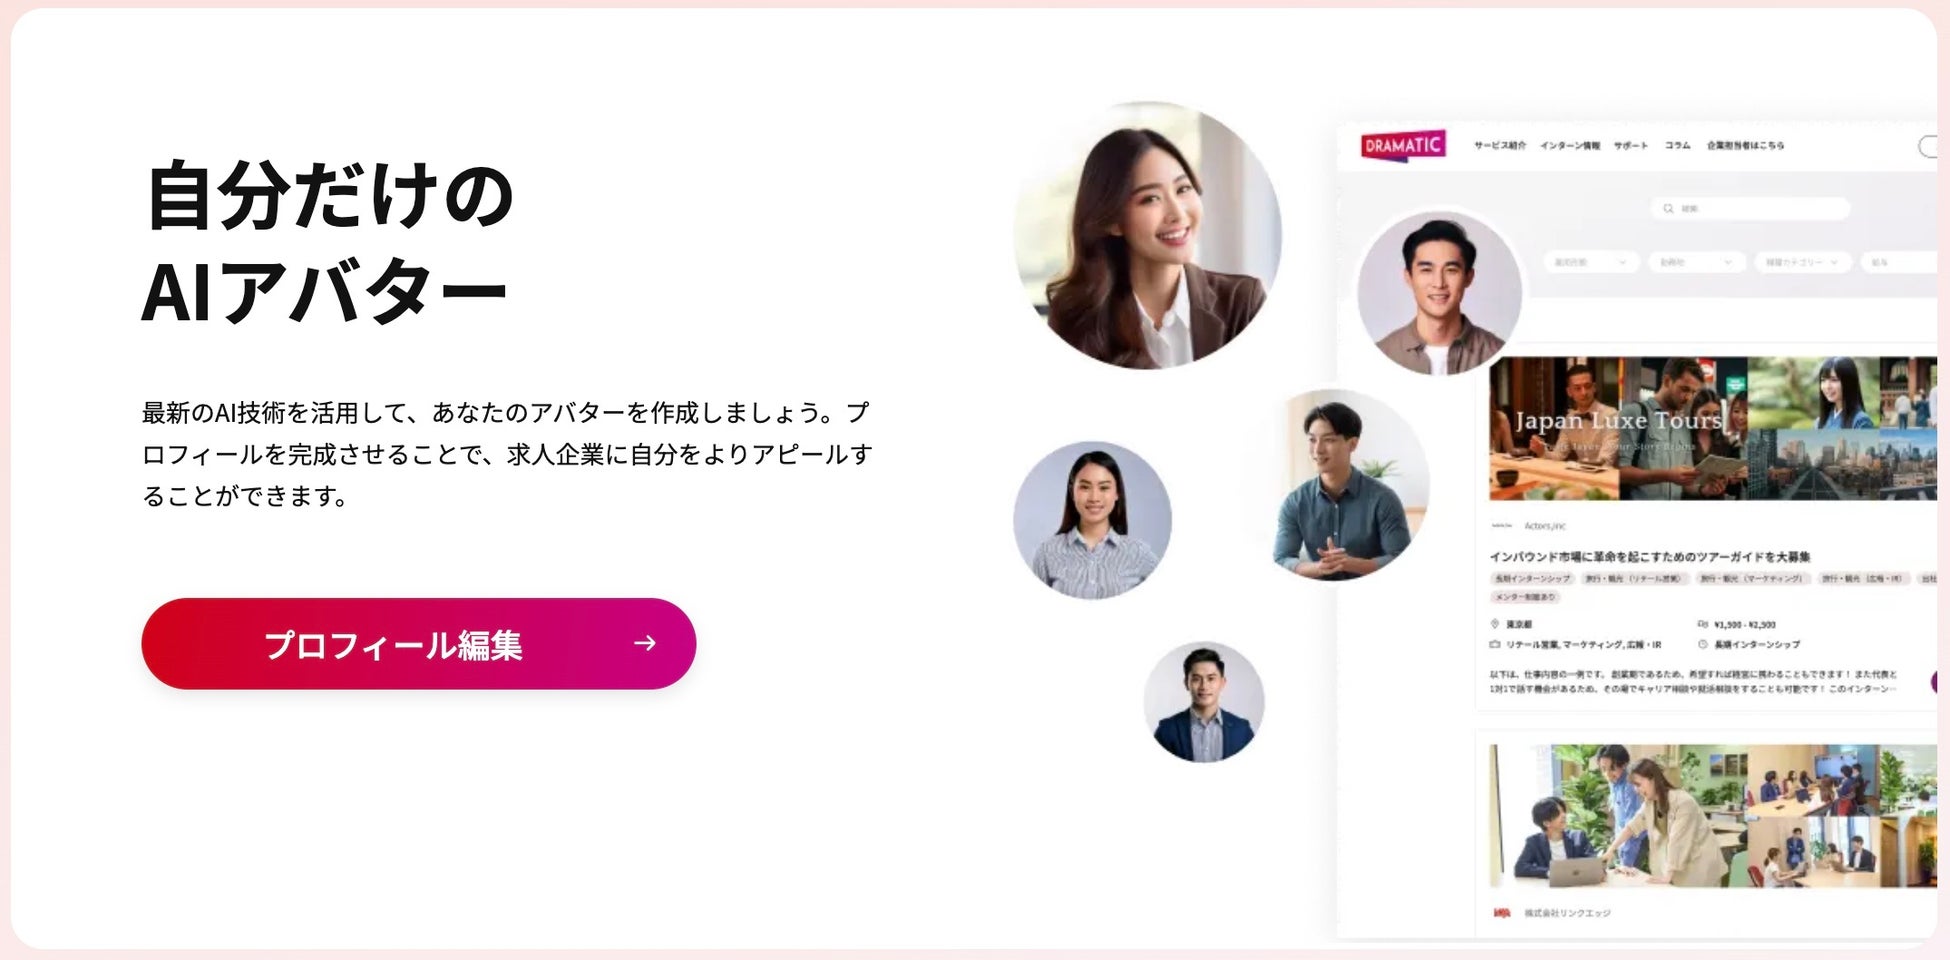The width and height of the screenshot is (1950, 960).
Task: Click the プロフィール編集 button
Action: click(418, 644)
